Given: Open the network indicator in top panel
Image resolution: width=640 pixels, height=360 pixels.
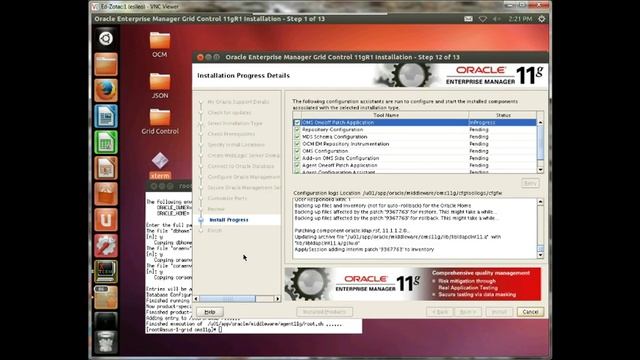Looking at the screenshot, I should (482, 19).
